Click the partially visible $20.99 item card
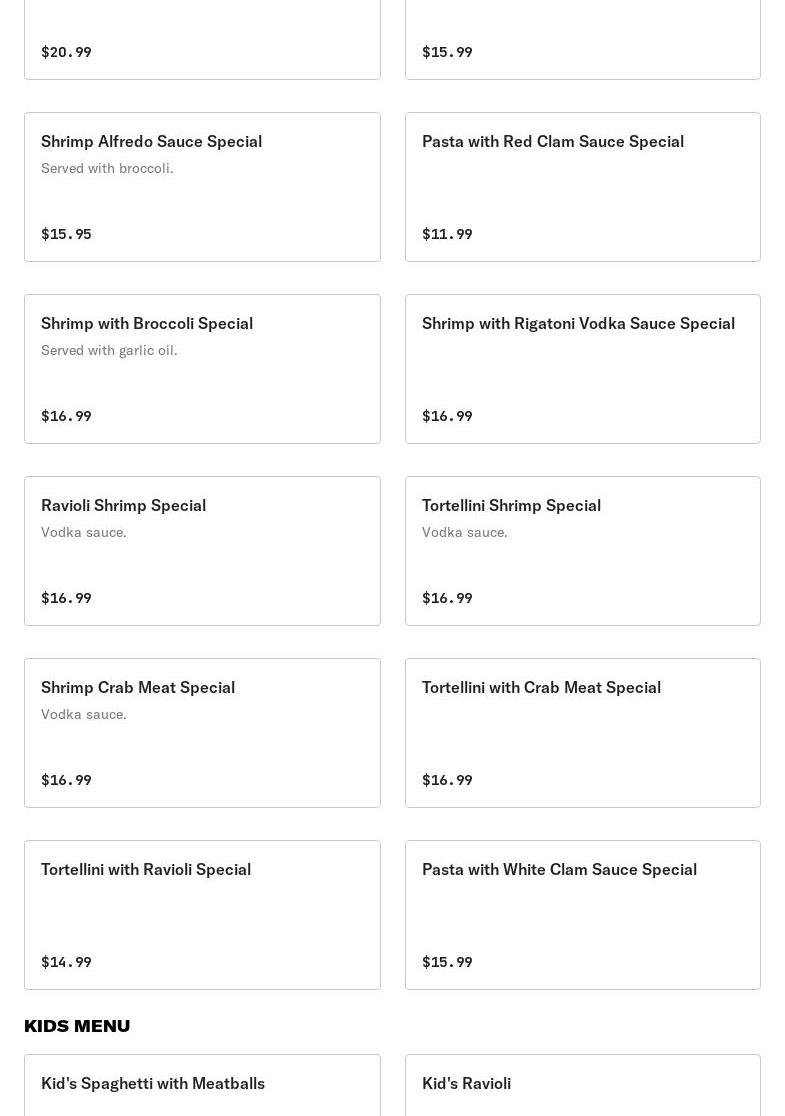Screen dimensions: 785x1116 coord(202,40)
